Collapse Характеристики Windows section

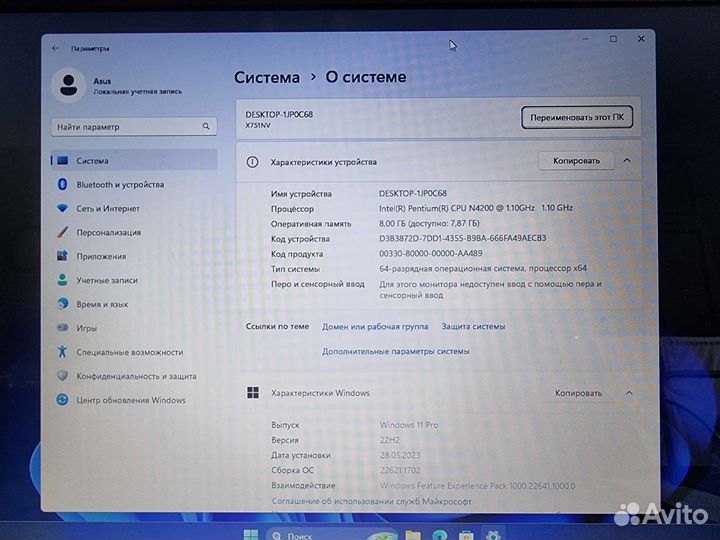click(629, 393)
